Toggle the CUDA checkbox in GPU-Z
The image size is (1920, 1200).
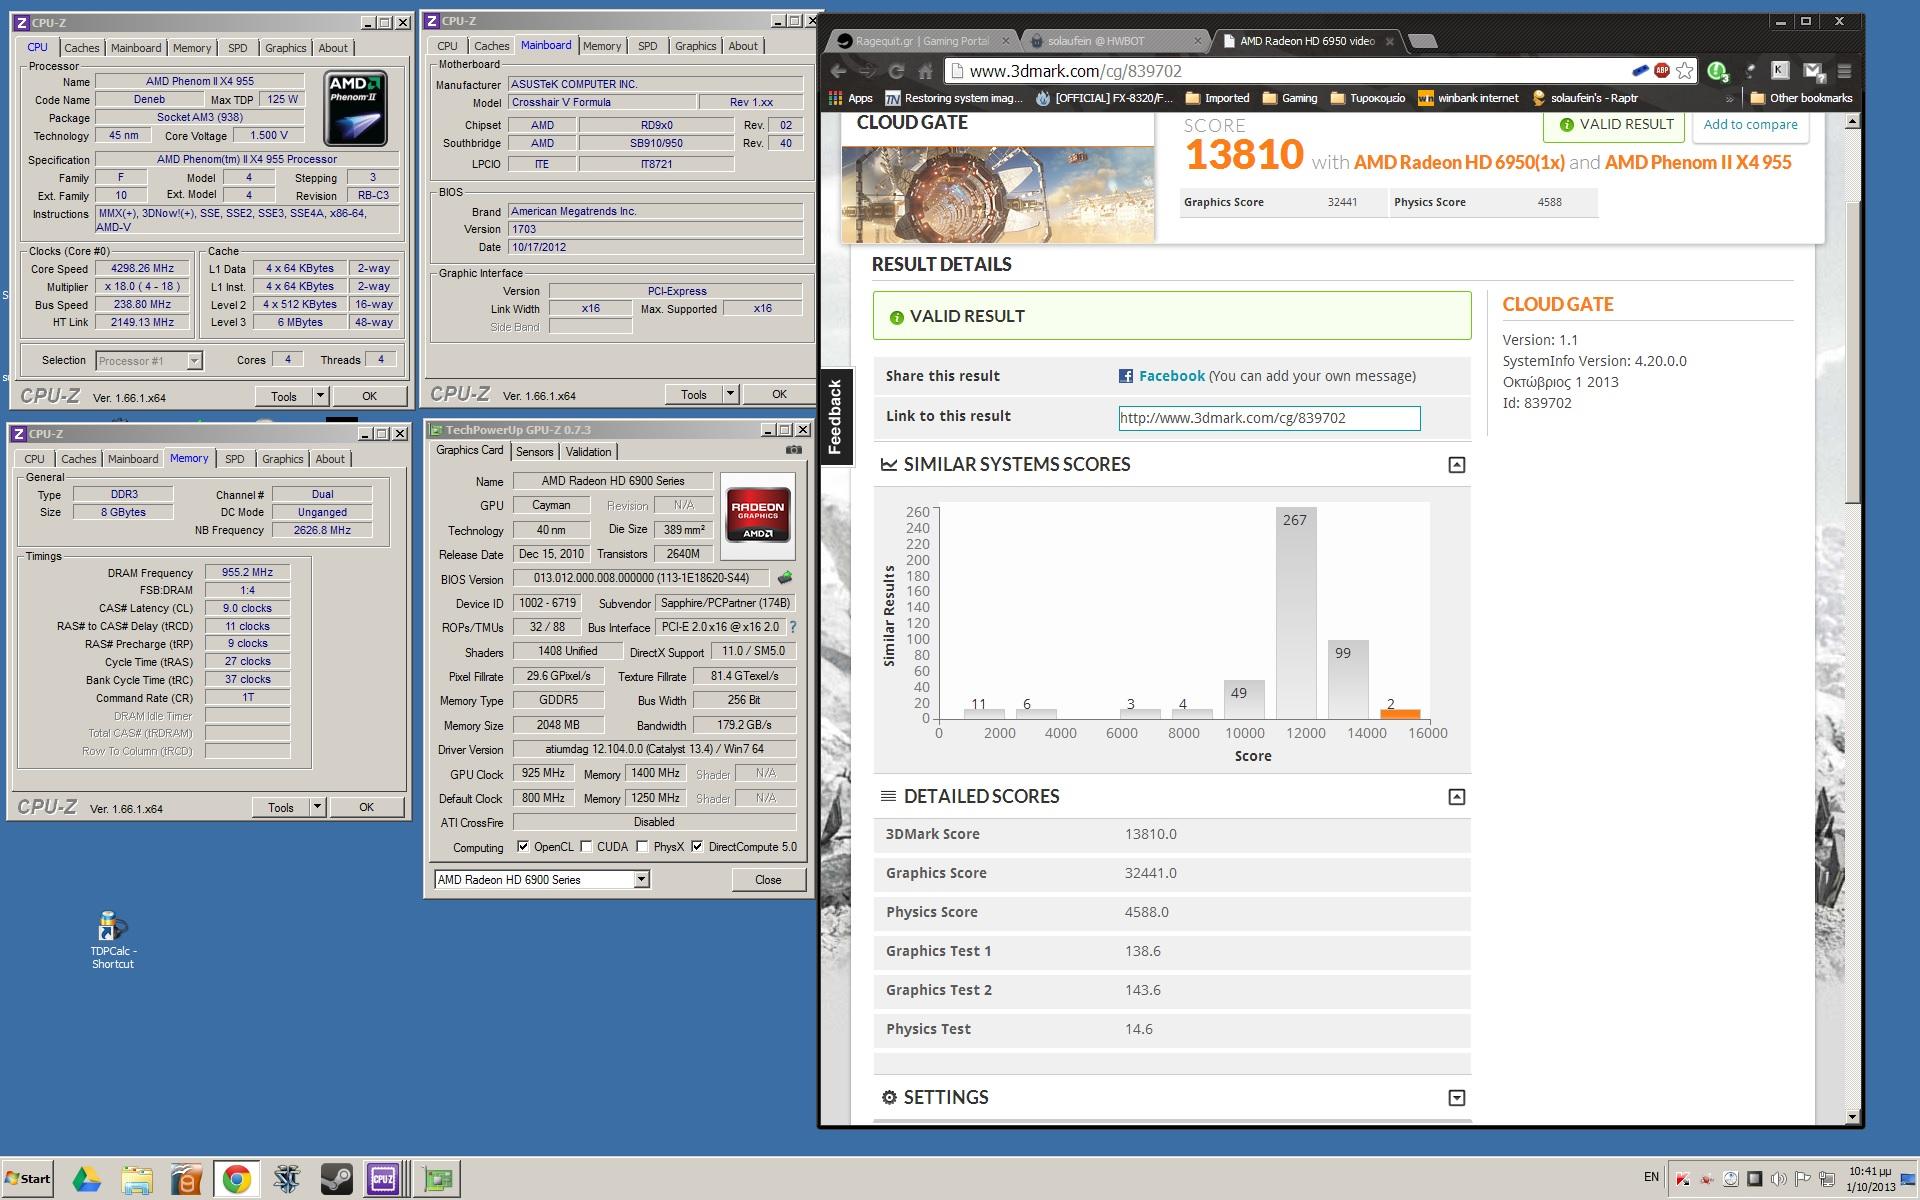[x=586, y=846]
